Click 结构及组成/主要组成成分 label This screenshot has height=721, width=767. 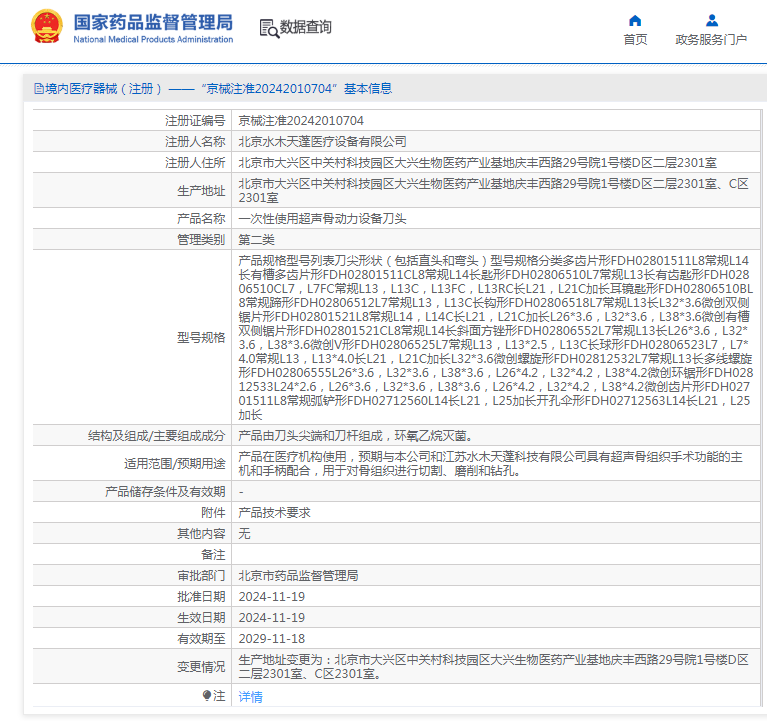tap(157, 436)
